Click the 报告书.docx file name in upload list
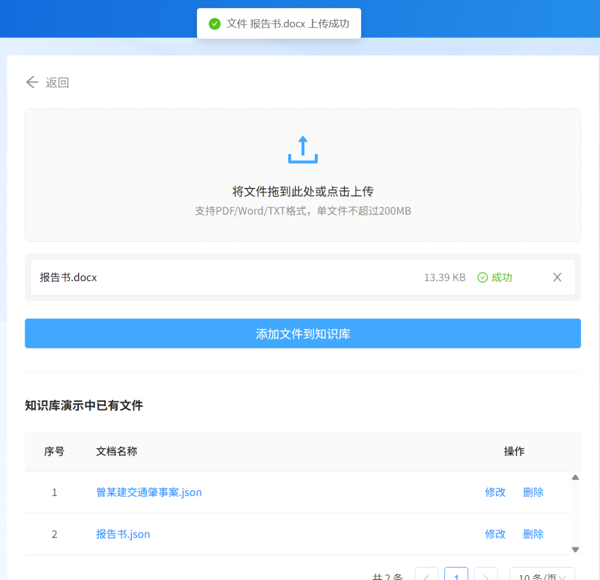 click(68, 277)
